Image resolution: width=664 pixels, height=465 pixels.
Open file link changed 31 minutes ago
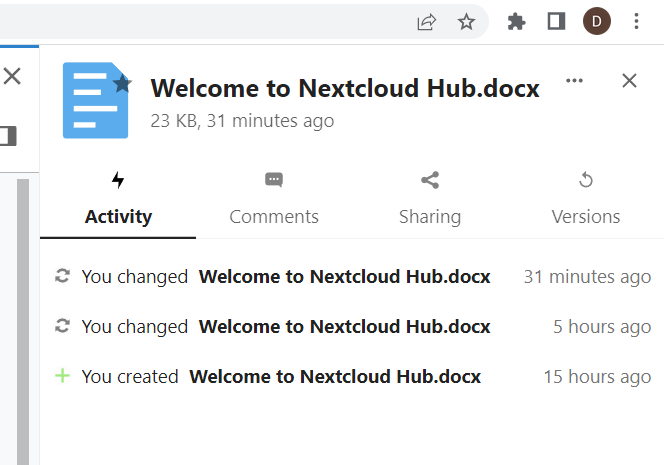pyautogui.click(x=344, y=277)
